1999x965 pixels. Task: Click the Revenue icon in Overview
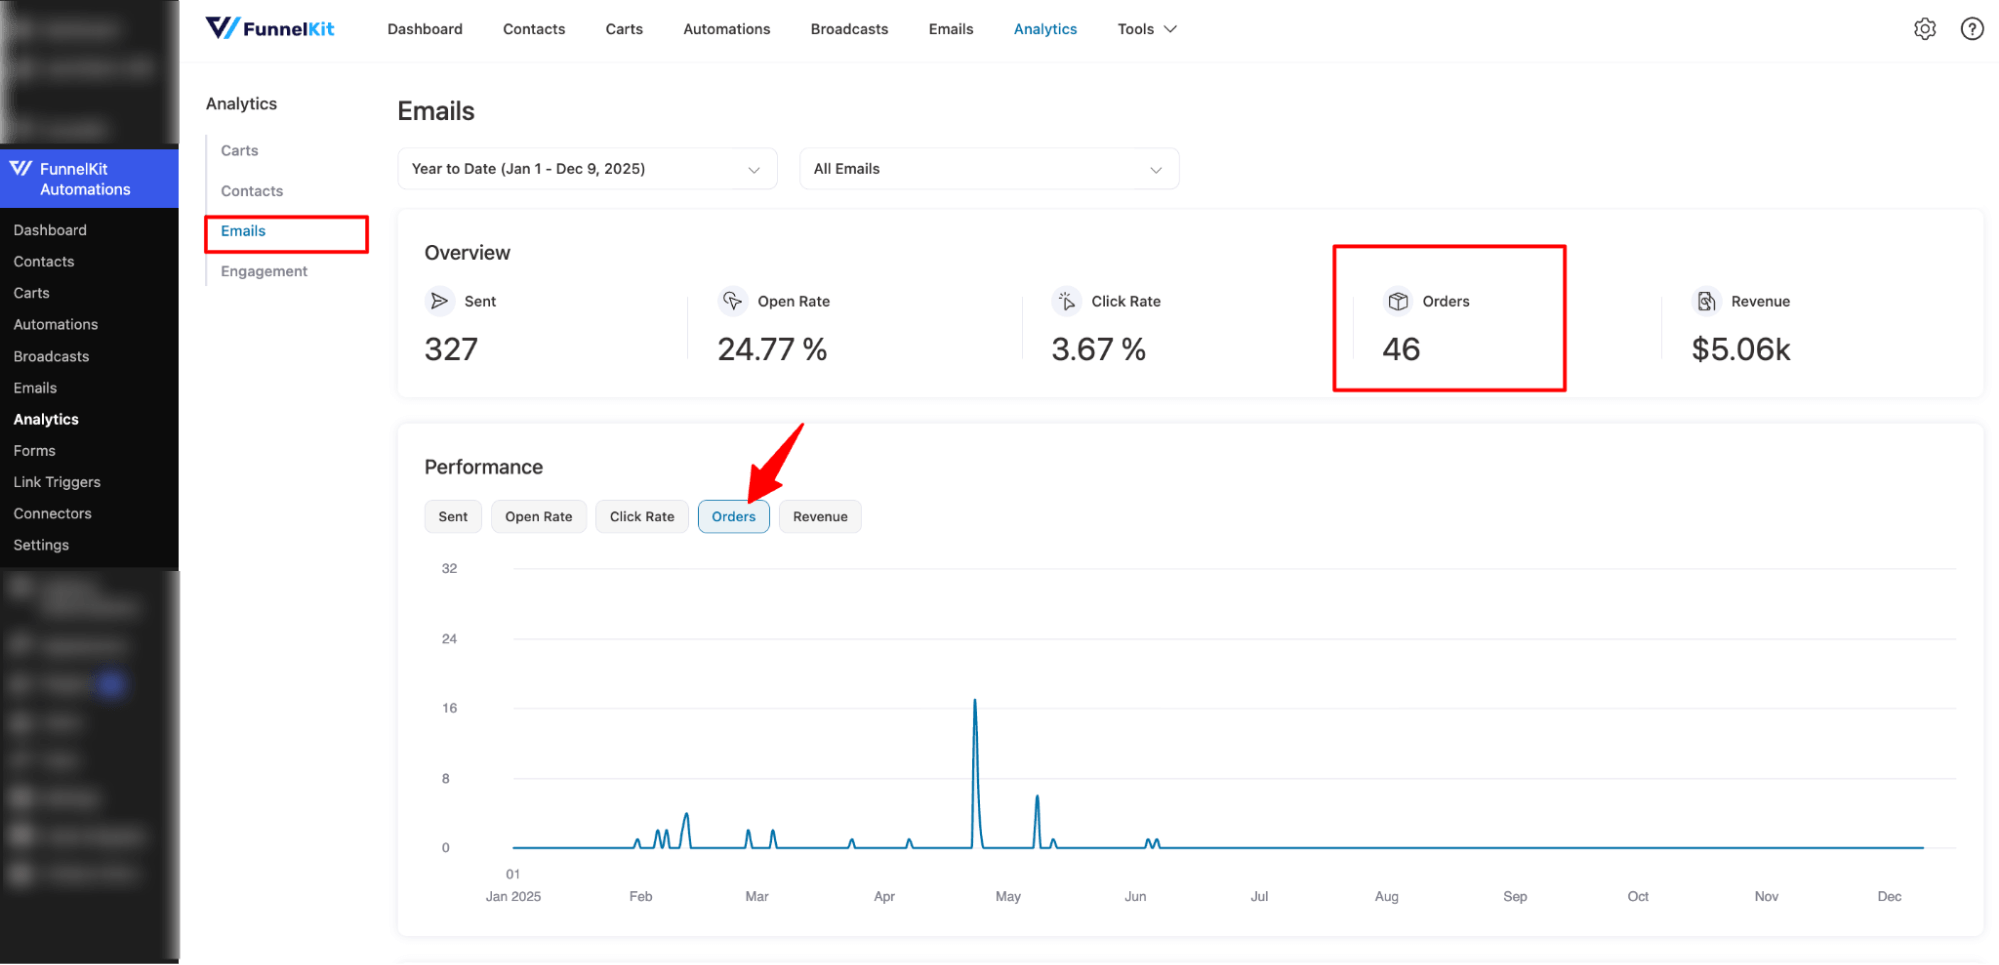tap(1706, 301)
